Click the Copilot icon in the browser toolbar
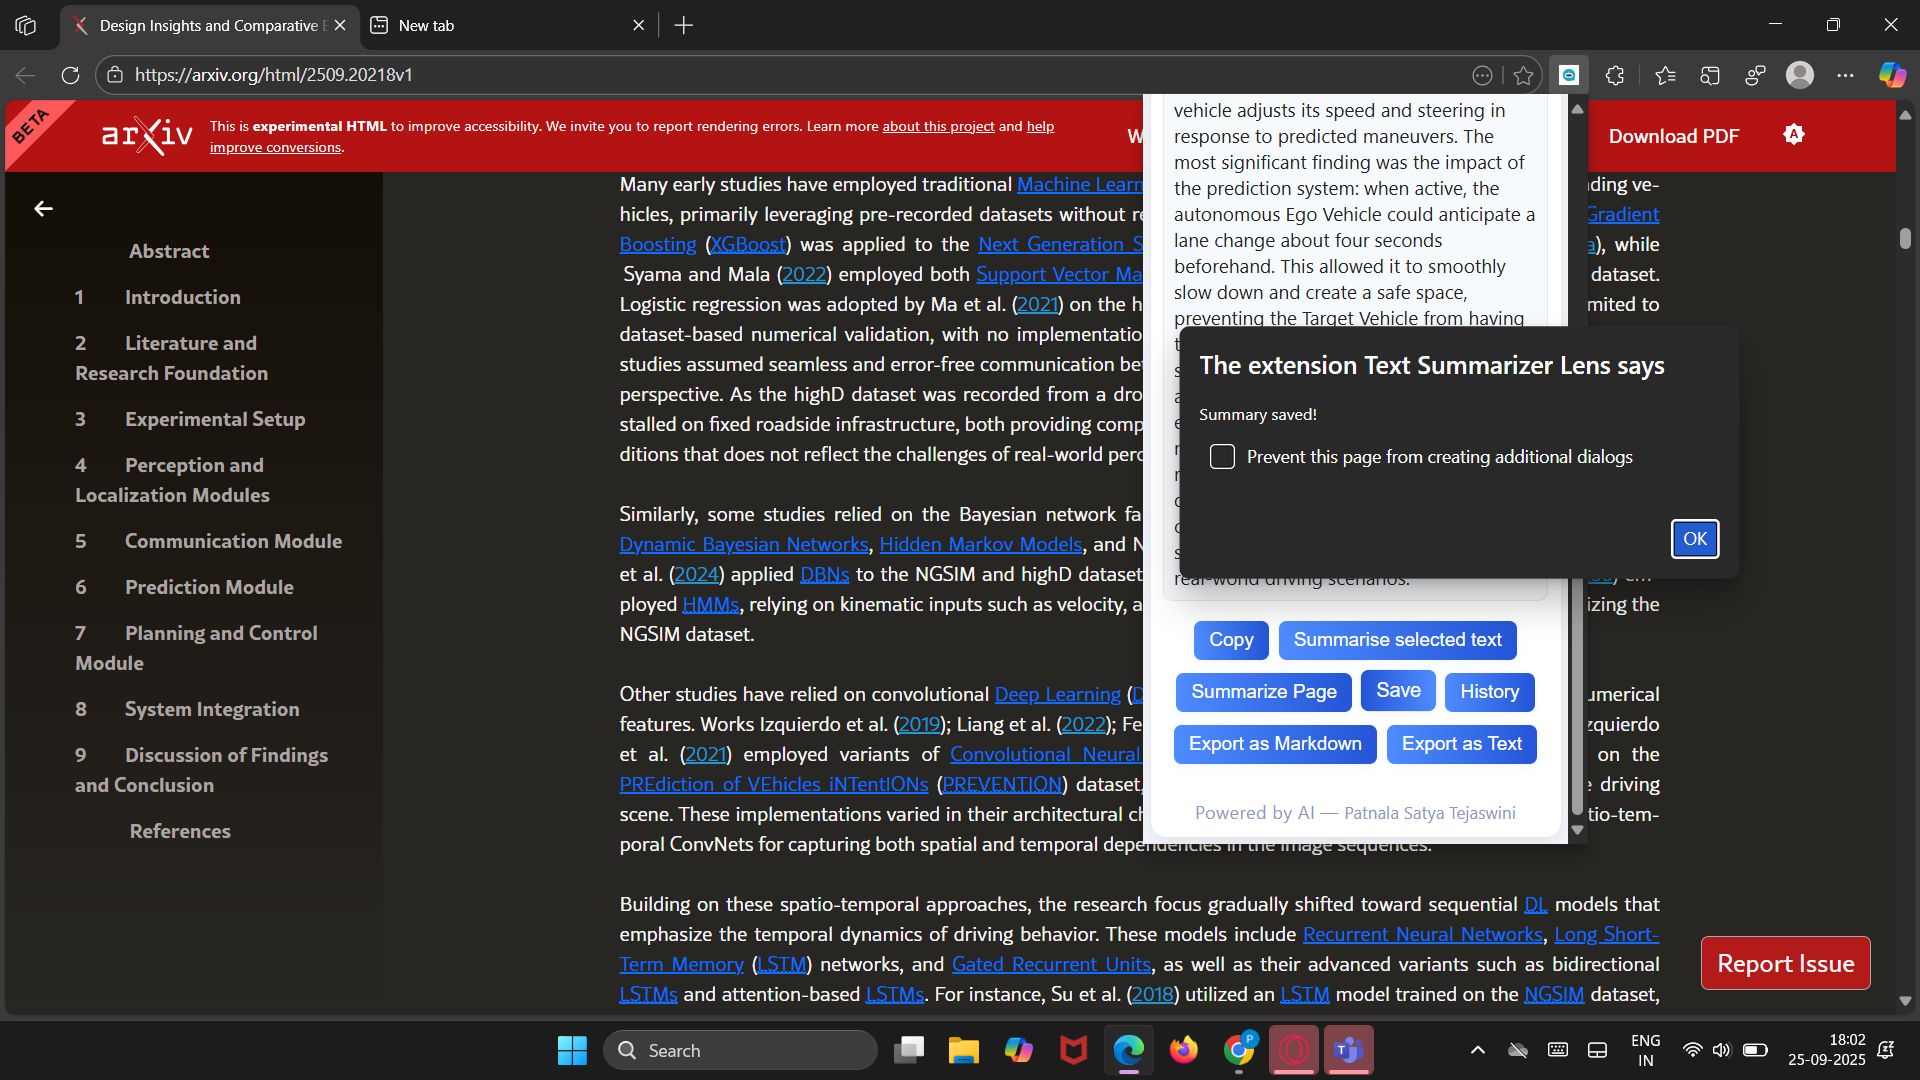The image size is (1920, 1080). coord(1891,75)
